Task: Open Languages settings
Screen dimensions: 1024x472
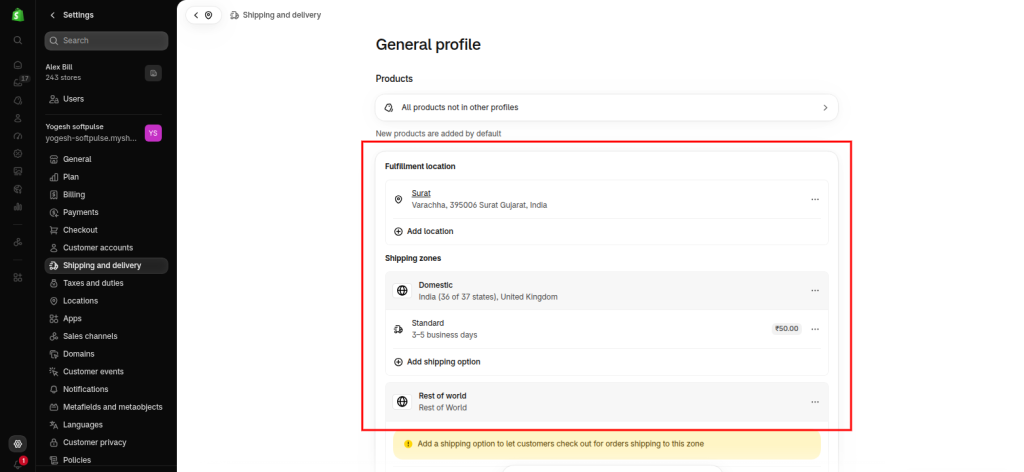Action: click(x=106, y=425)
